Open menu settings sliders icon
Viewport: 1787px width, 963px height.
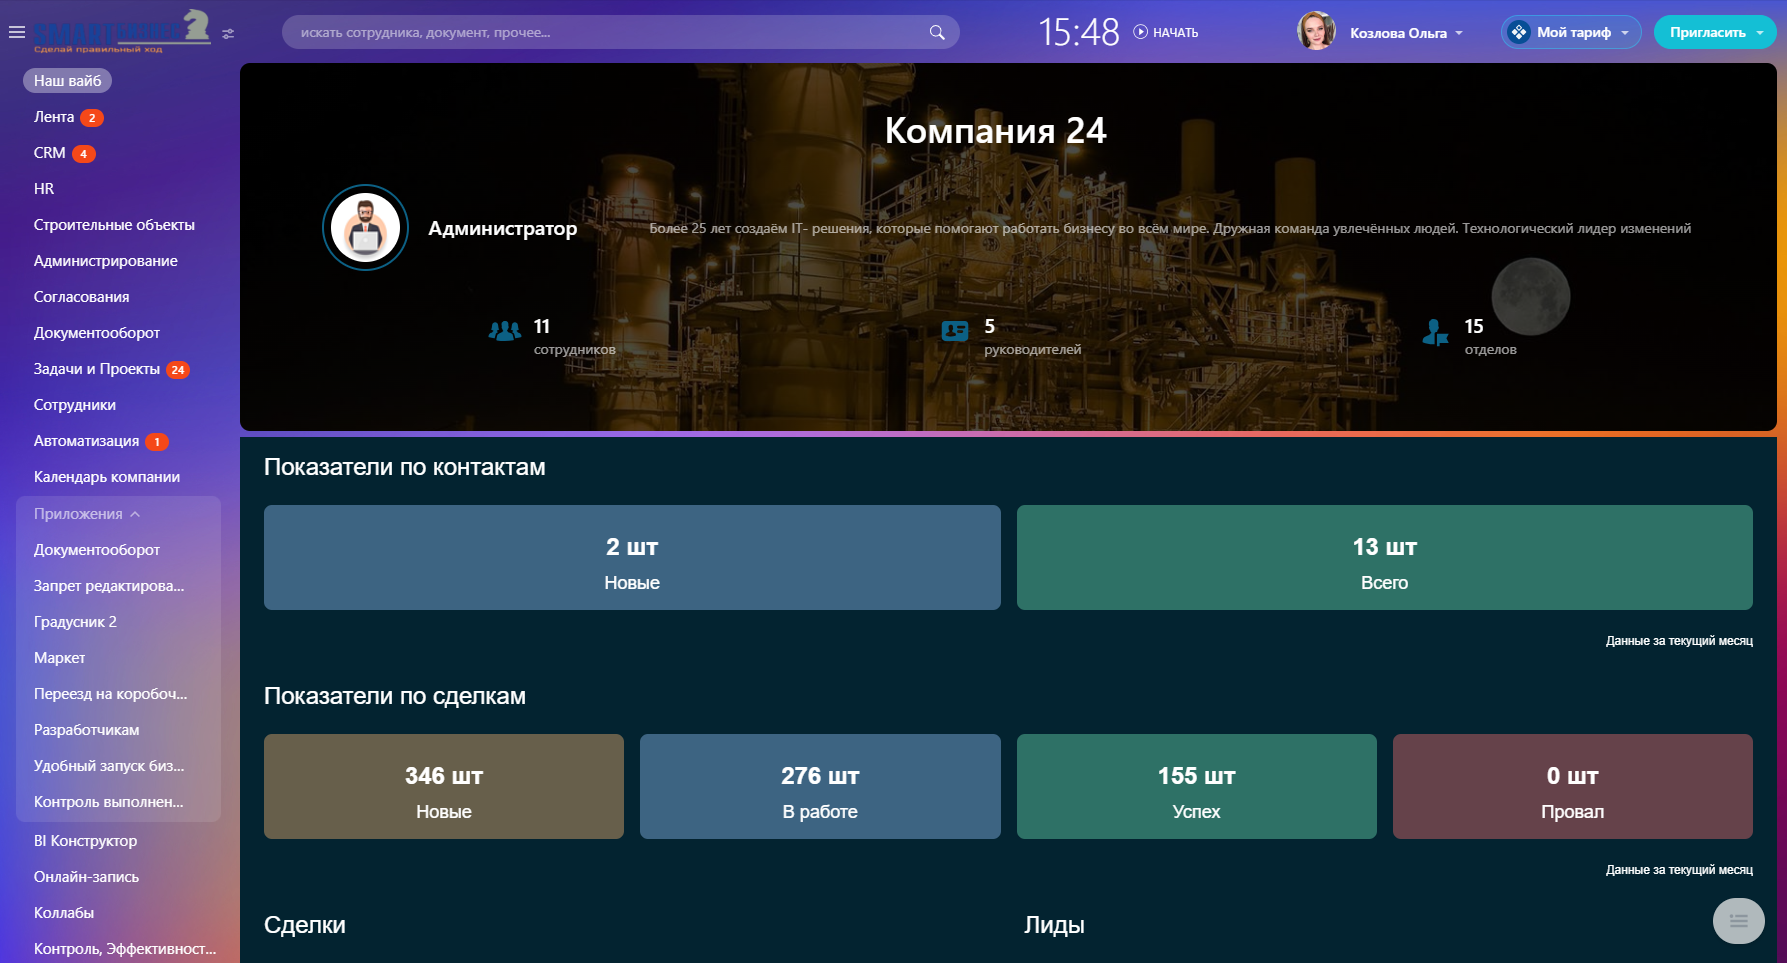(x=228, y=33)
